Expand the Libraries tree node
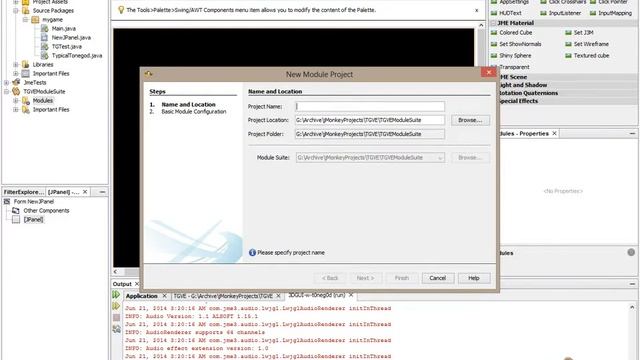Viewport: 640px width, 360px height. tap(16, 64)
